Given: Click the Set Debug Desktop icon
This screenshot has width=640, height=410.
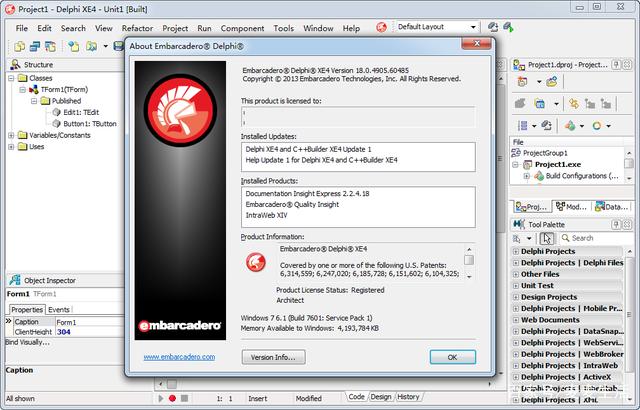Looking at the screenshot, I should click(x=508, y=27).
